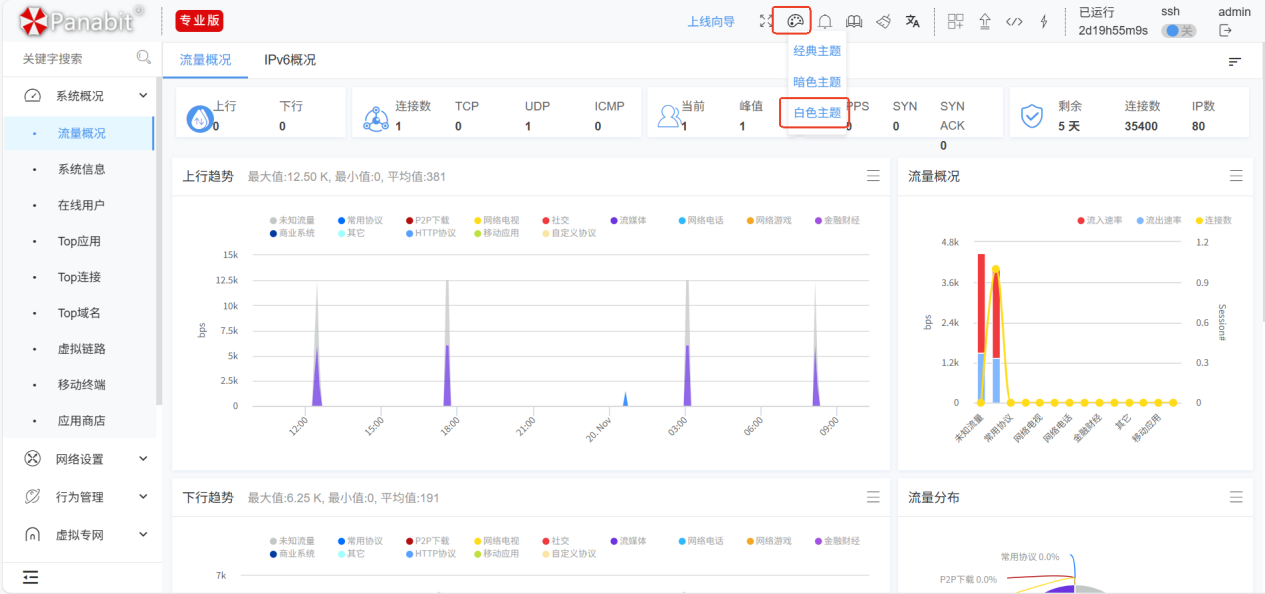This screenshot has width=1265, height=594.
Task: Open the language translation icon
Action: pos(912,21)
